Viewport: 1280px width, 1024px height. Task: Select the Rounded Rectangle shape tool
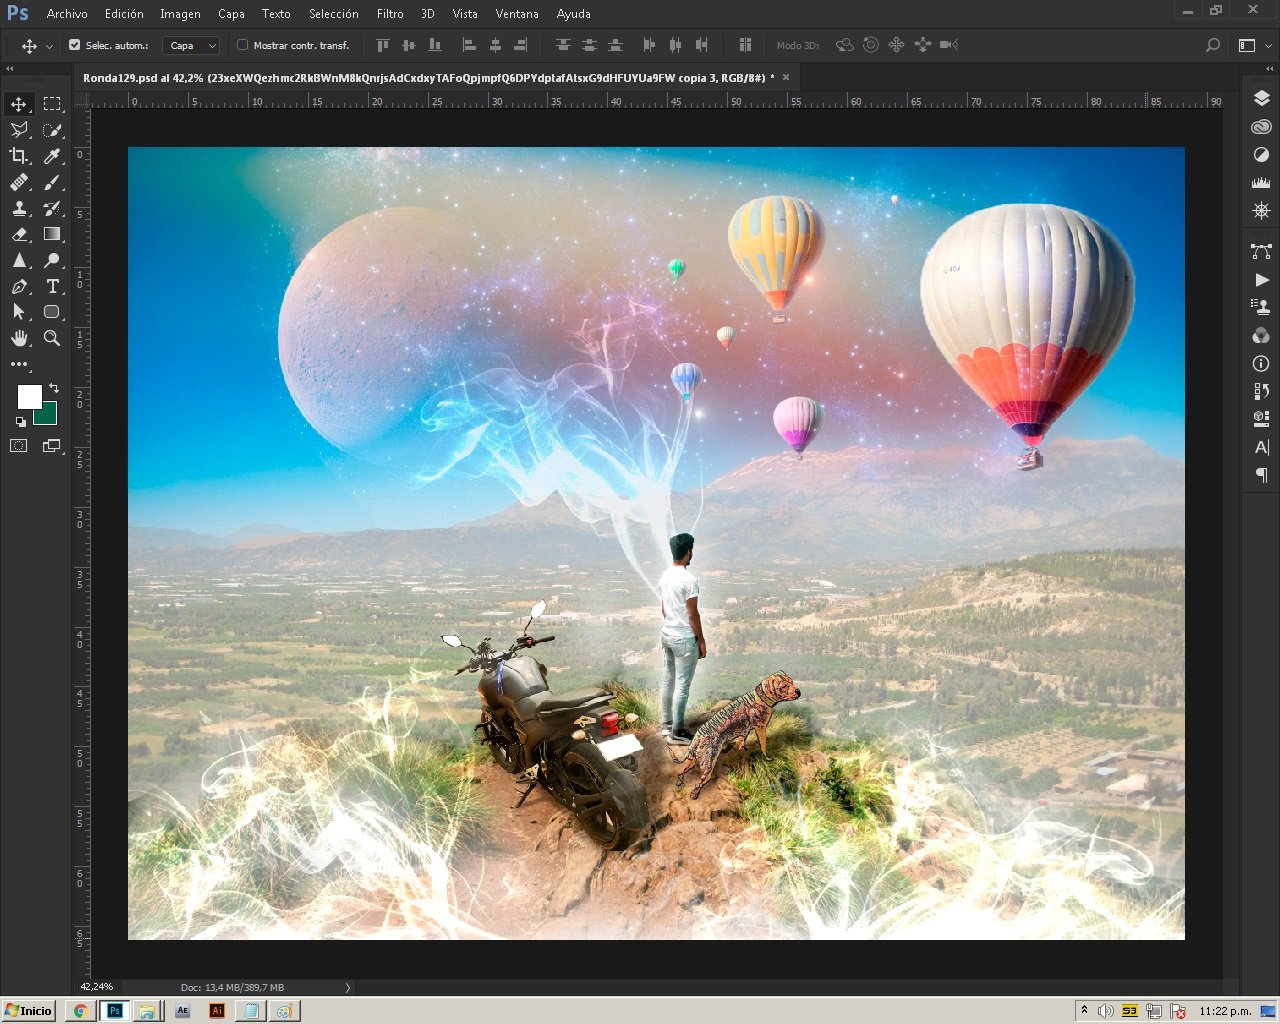[52, 312]
